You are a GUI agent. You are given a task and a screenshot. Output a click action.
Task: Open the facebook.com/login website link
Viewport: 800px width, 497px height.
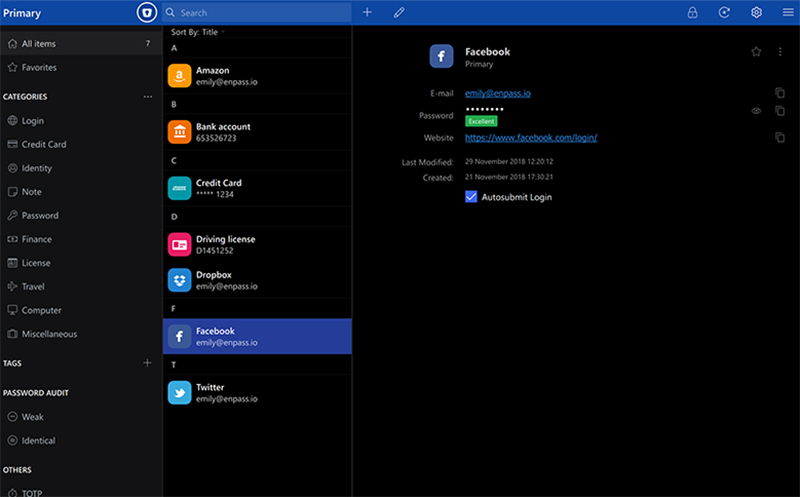coord(531,138)
